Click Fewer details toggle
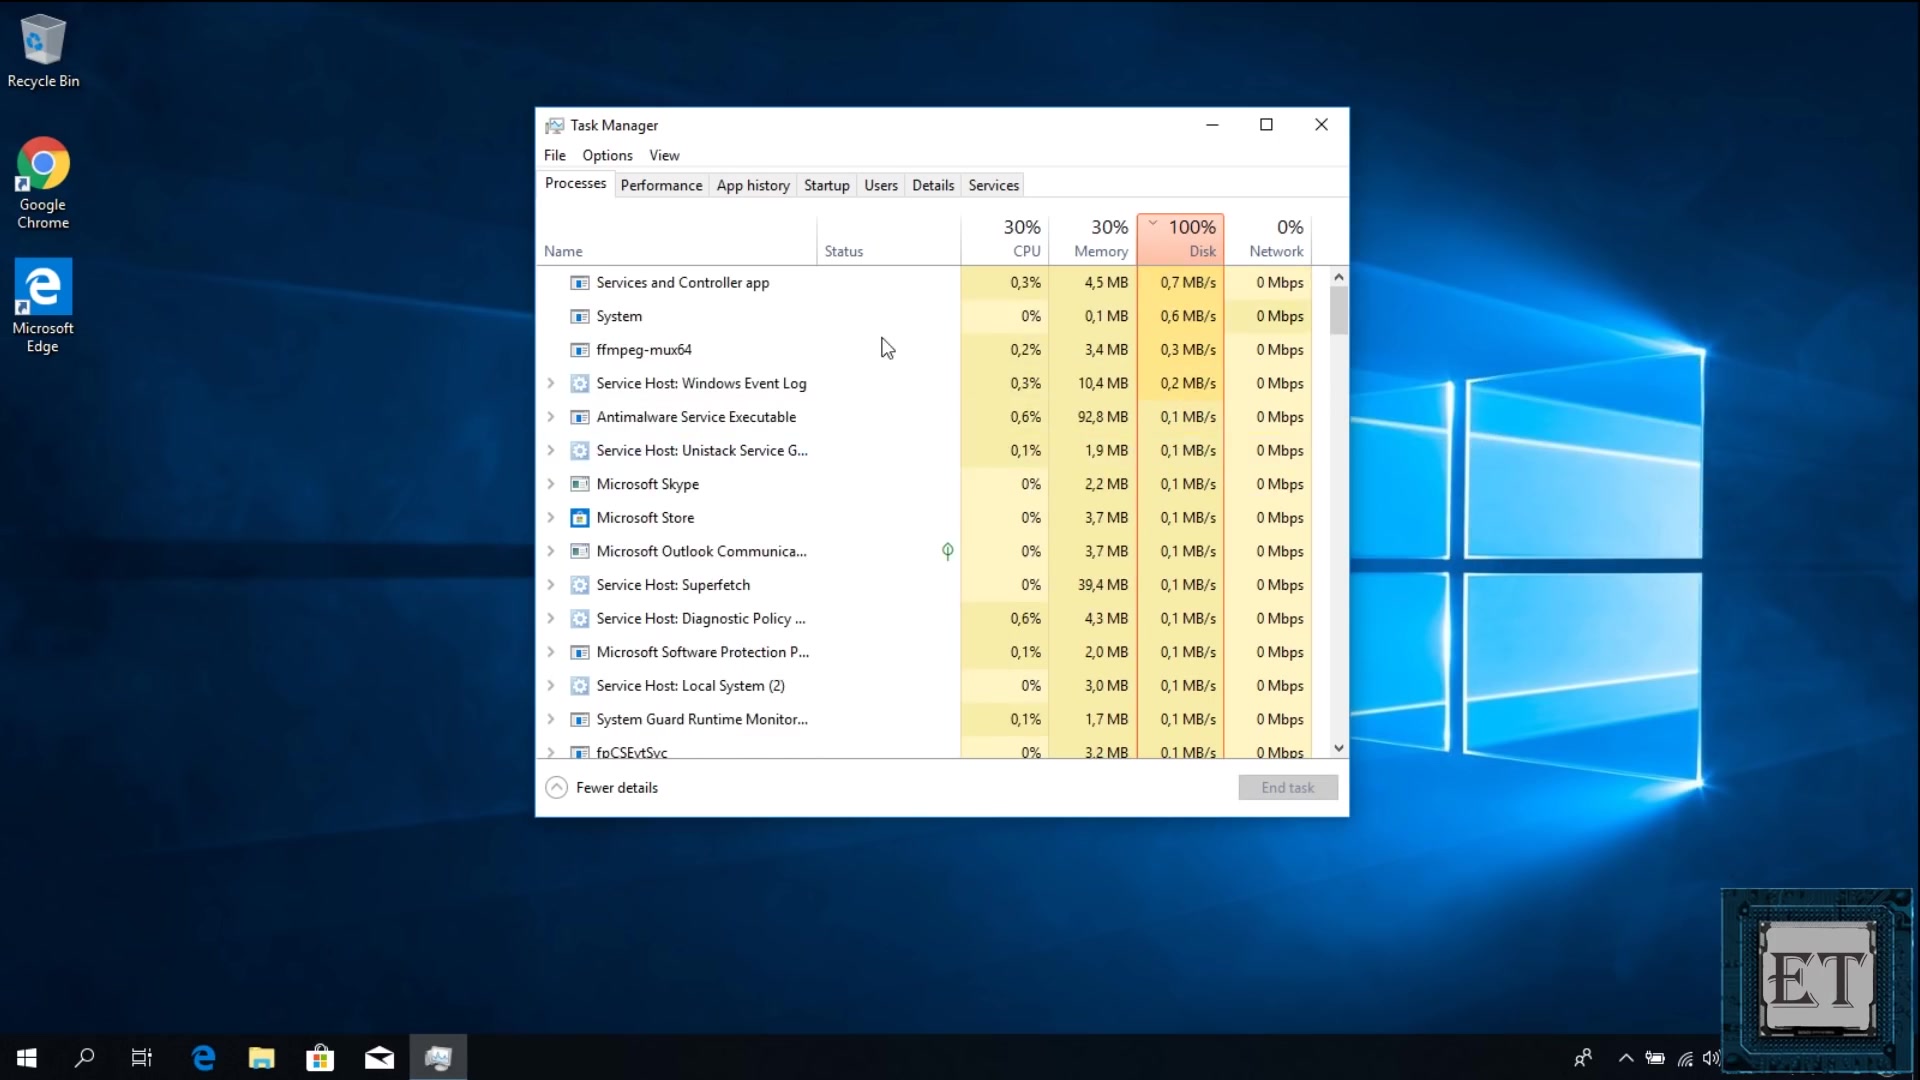1920x1080 pixels. (602, 788)
